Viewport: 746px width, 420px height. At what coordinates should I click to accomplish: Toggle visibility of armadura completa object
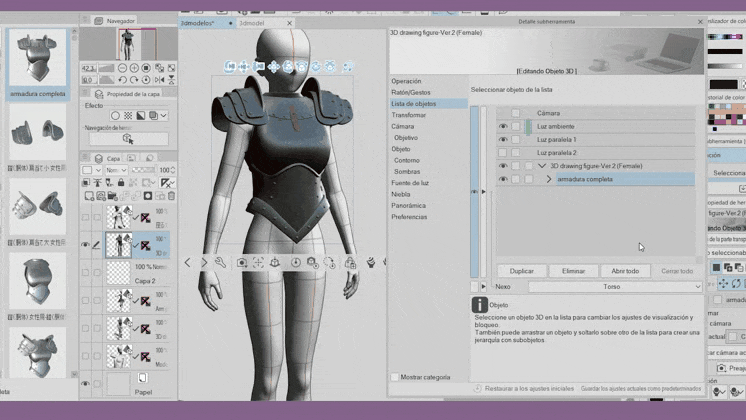(x=503, y=179)
